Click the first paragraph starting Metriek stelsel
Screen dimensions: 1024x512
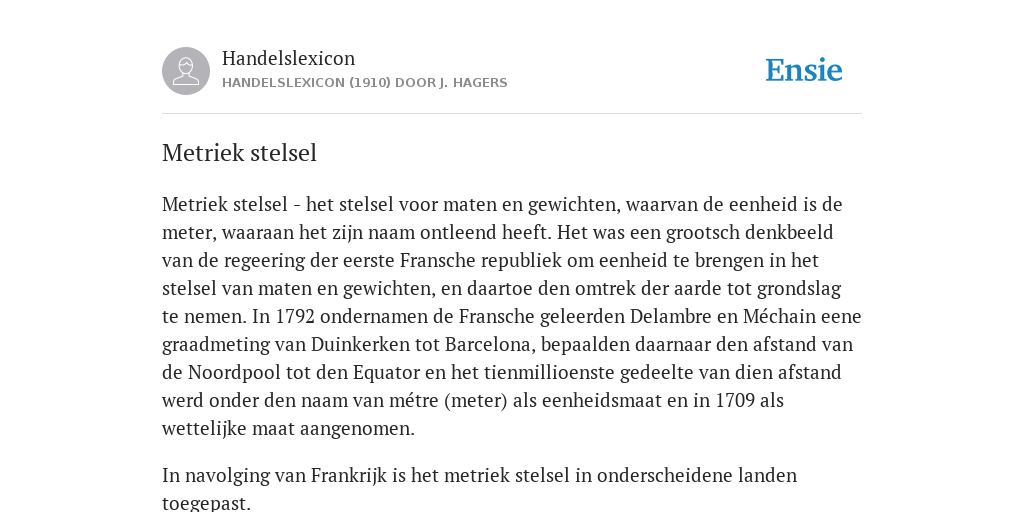(x=512, y=316)
